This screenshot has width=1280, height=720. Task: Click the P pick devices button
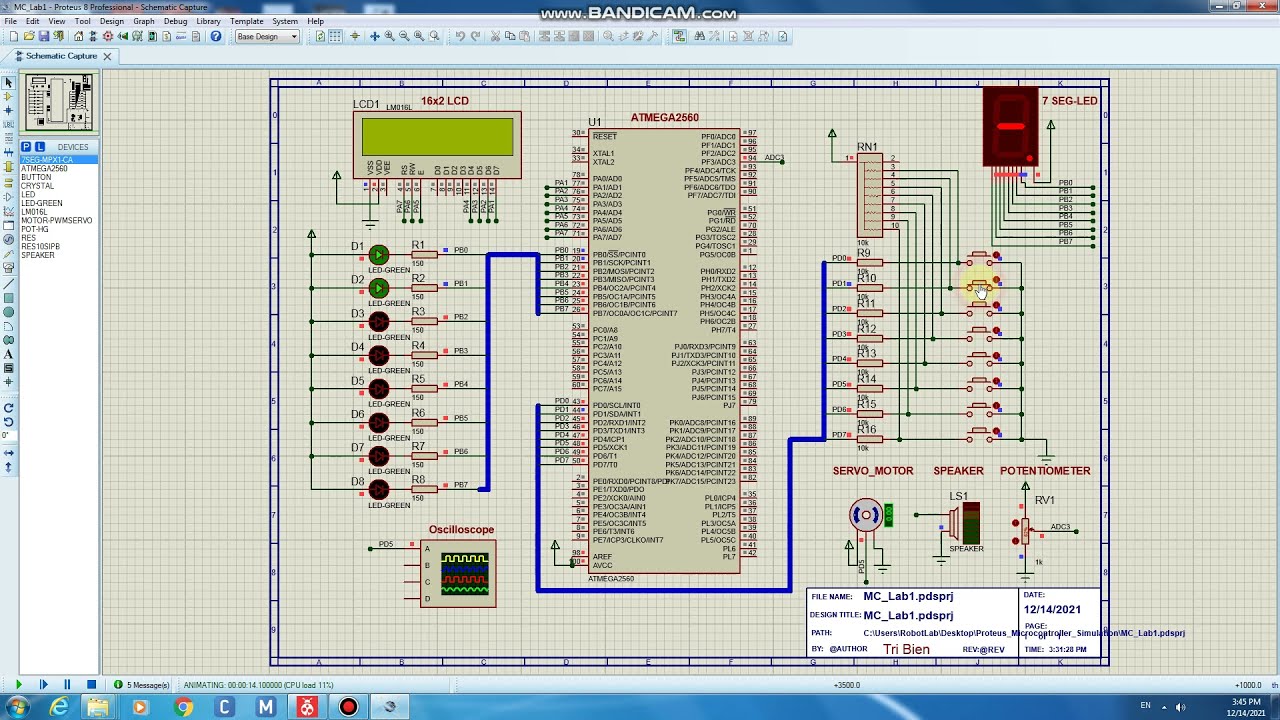pos(26,147)
